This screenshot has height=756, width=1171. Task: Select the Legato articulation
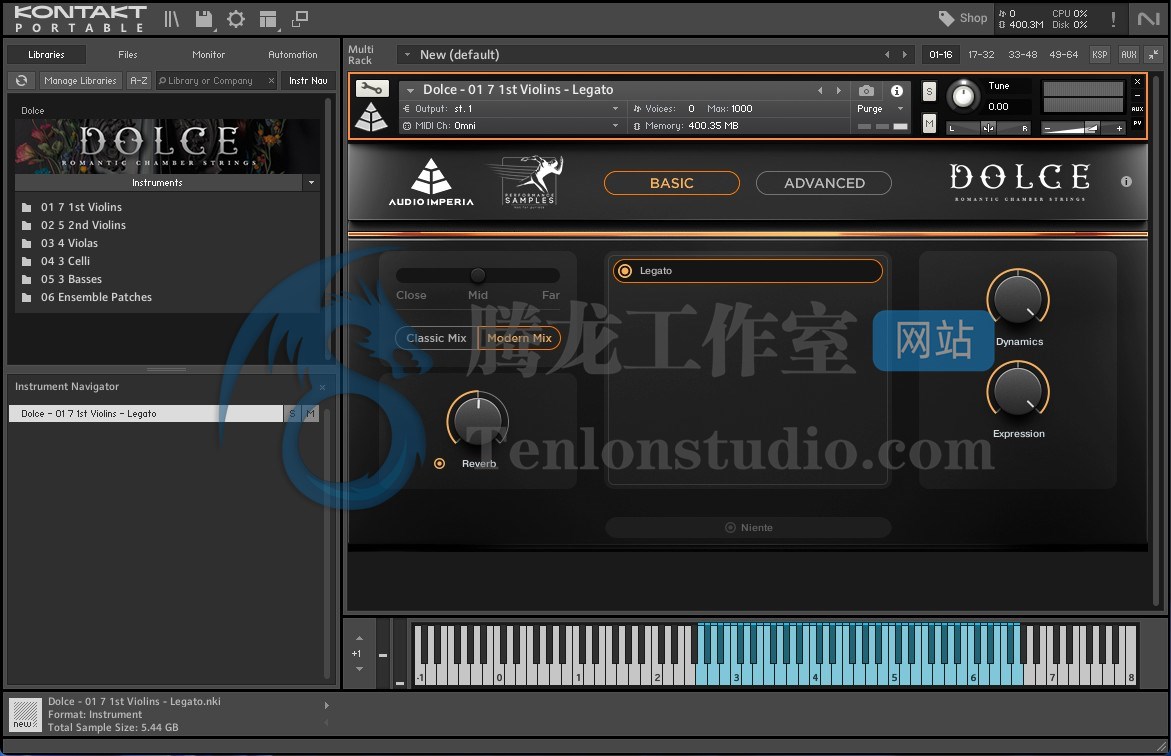[748, 270]
